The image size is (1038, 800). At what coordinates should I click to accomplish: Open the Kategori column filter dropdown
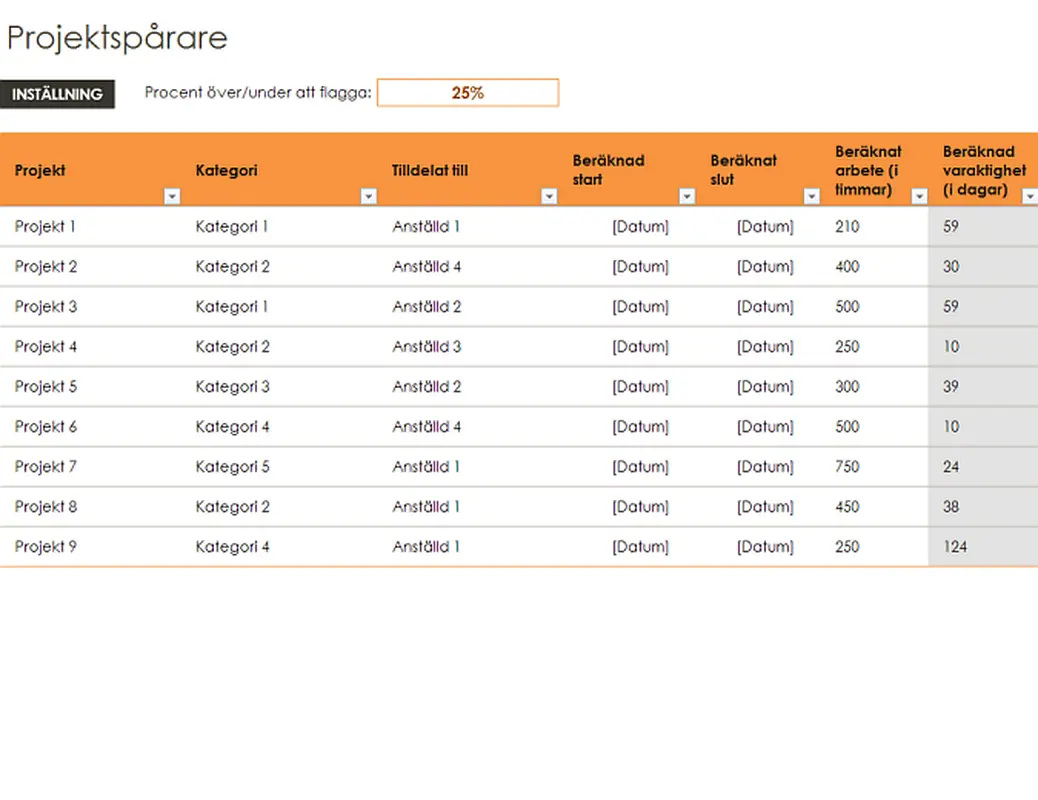click(368, 197)
